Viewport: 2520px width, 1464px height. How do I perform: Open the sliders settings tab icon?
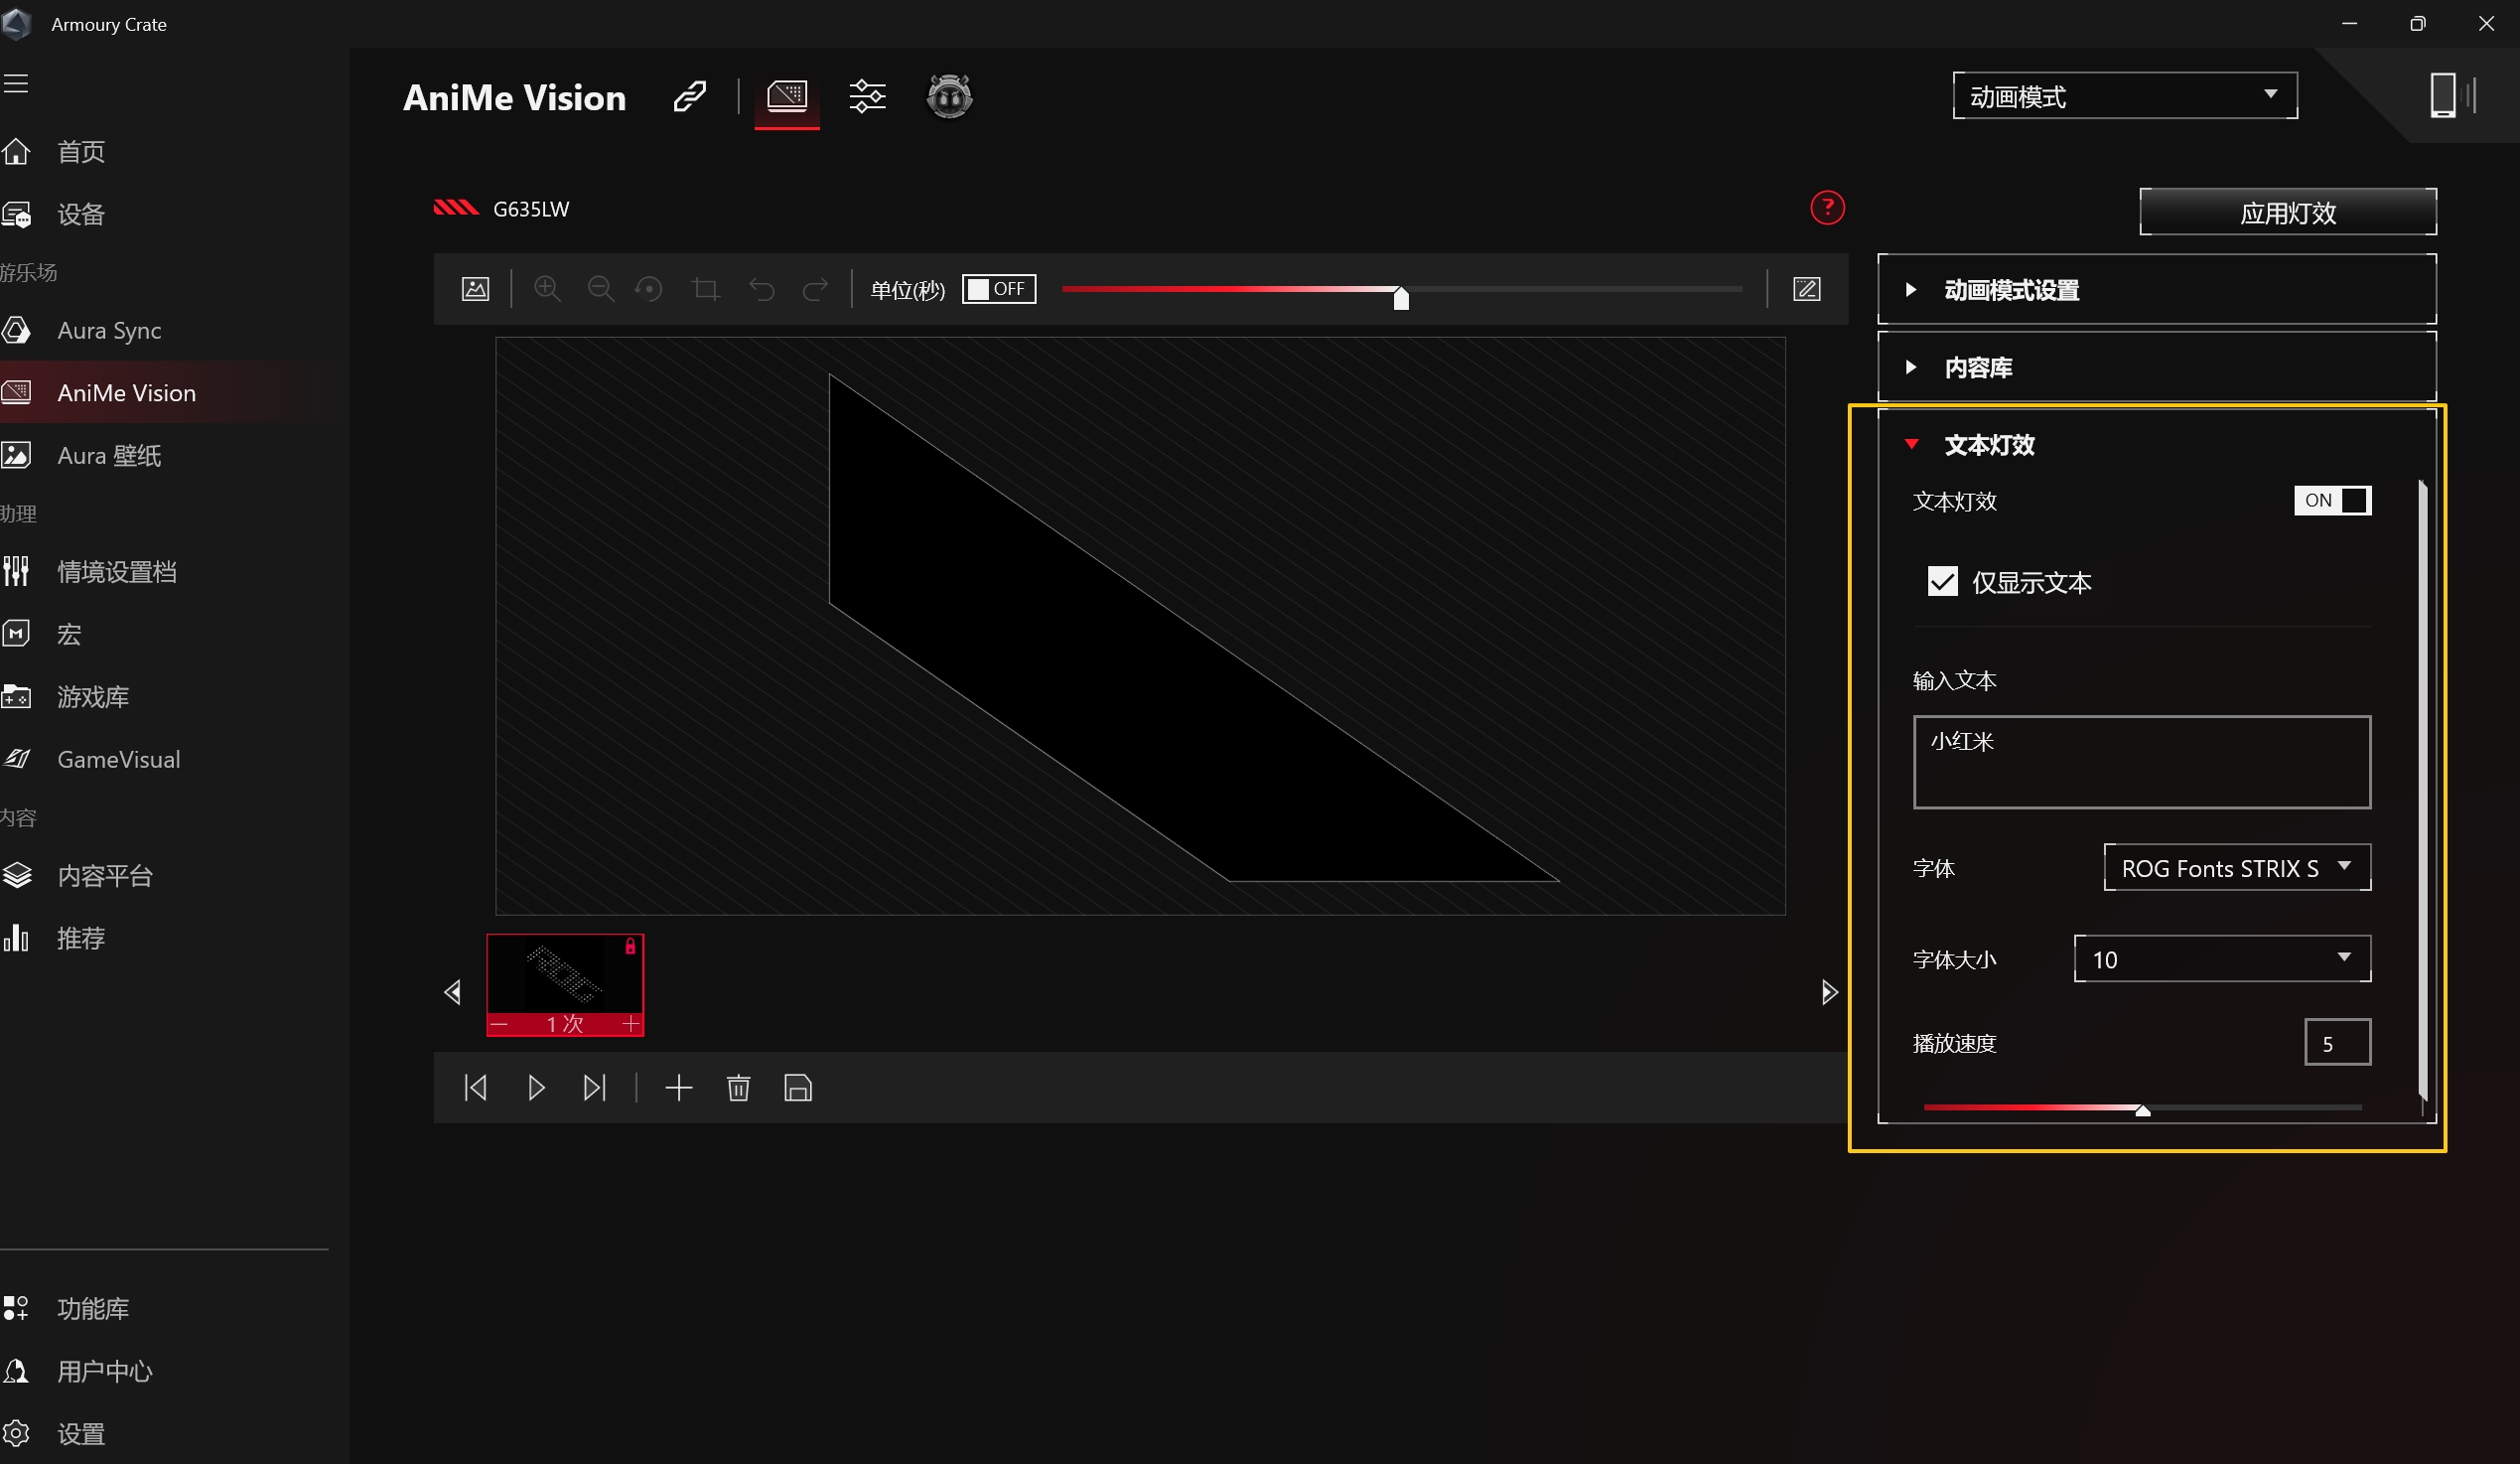(x=867, y=97)
